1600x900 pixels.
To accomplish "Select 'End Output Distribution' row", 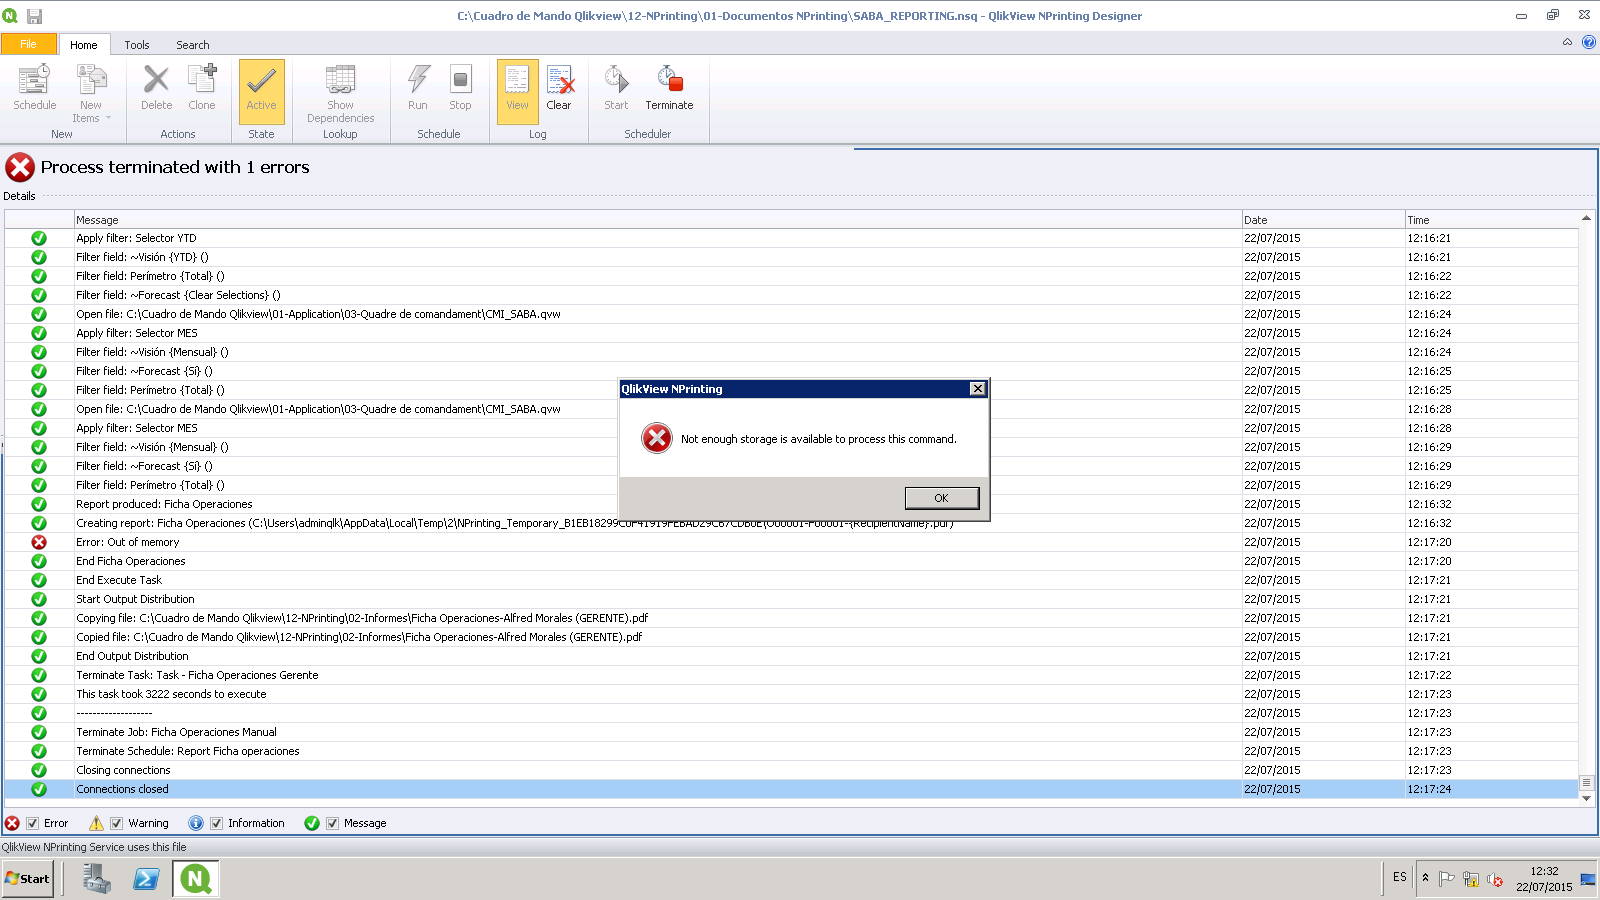I will [x=791, y=656].
